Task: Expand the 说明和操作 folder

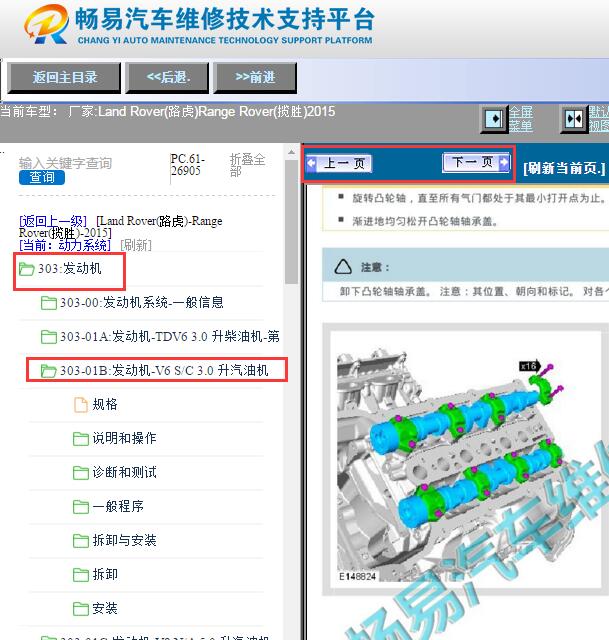Action: 124,439
